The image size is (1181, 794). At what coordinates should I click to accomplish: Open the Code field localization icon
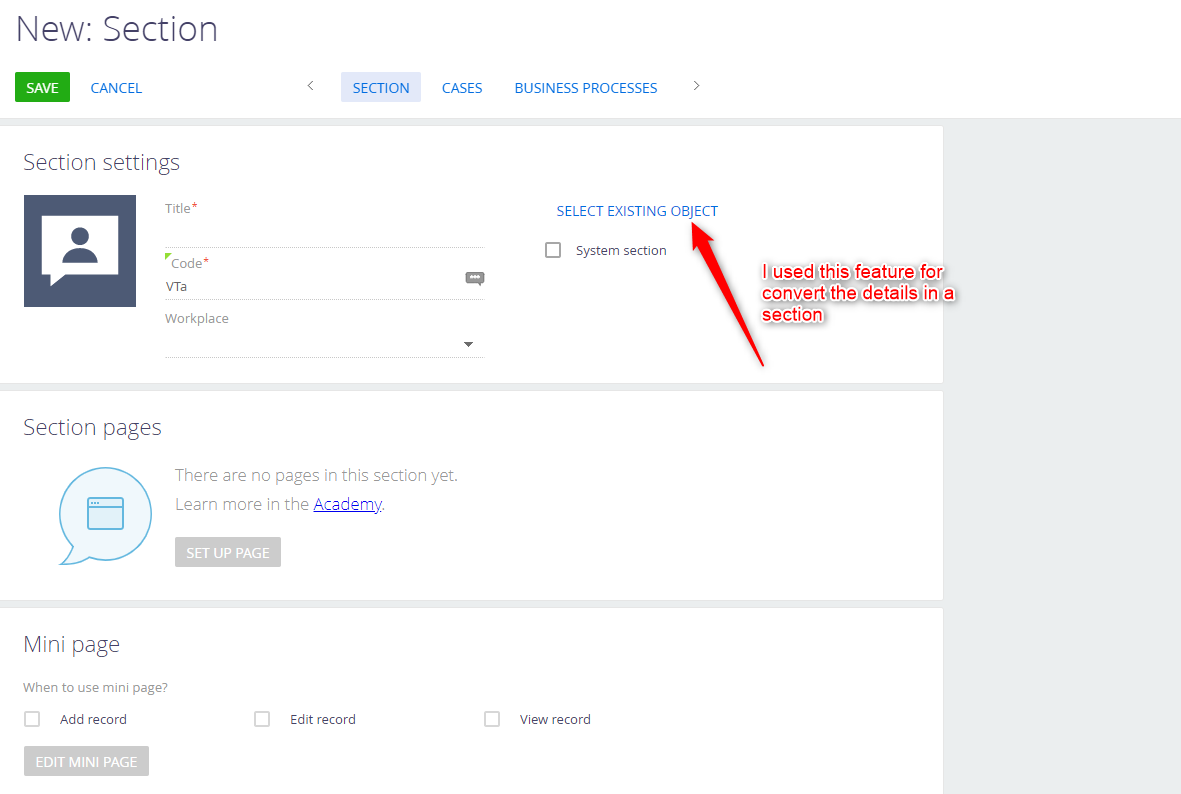475,279
